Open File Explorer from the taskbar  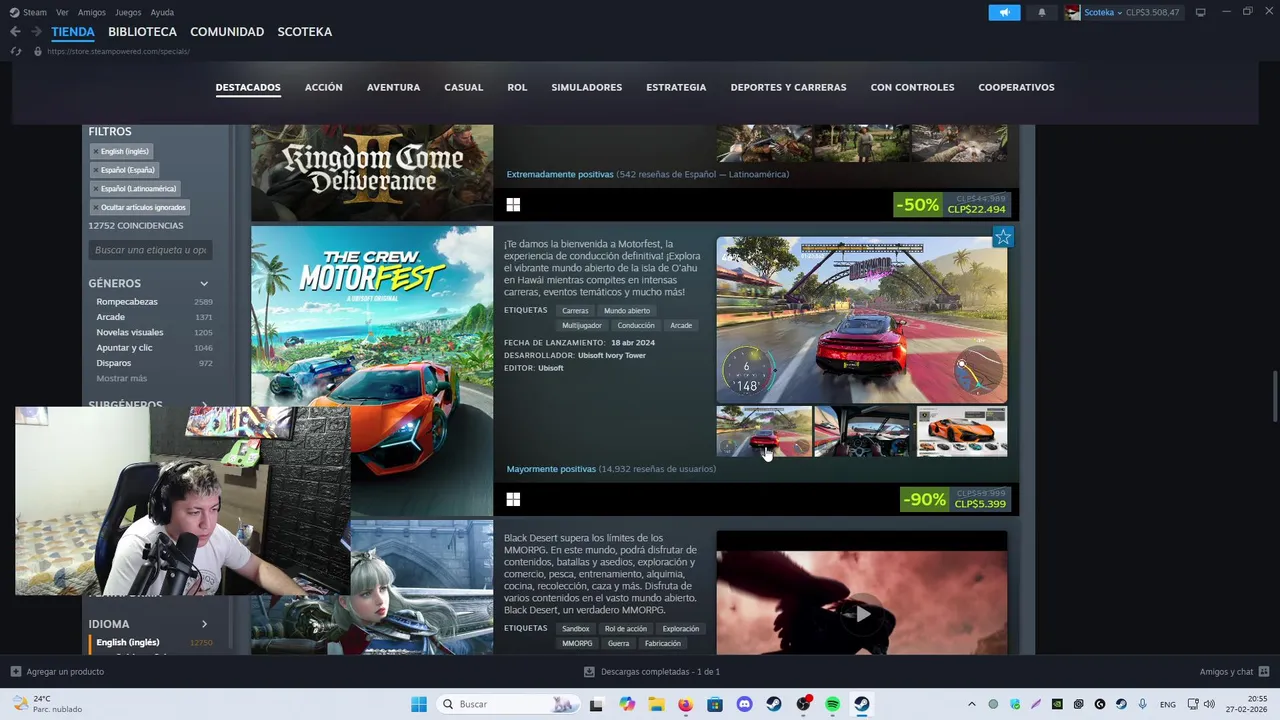point(656,704)
